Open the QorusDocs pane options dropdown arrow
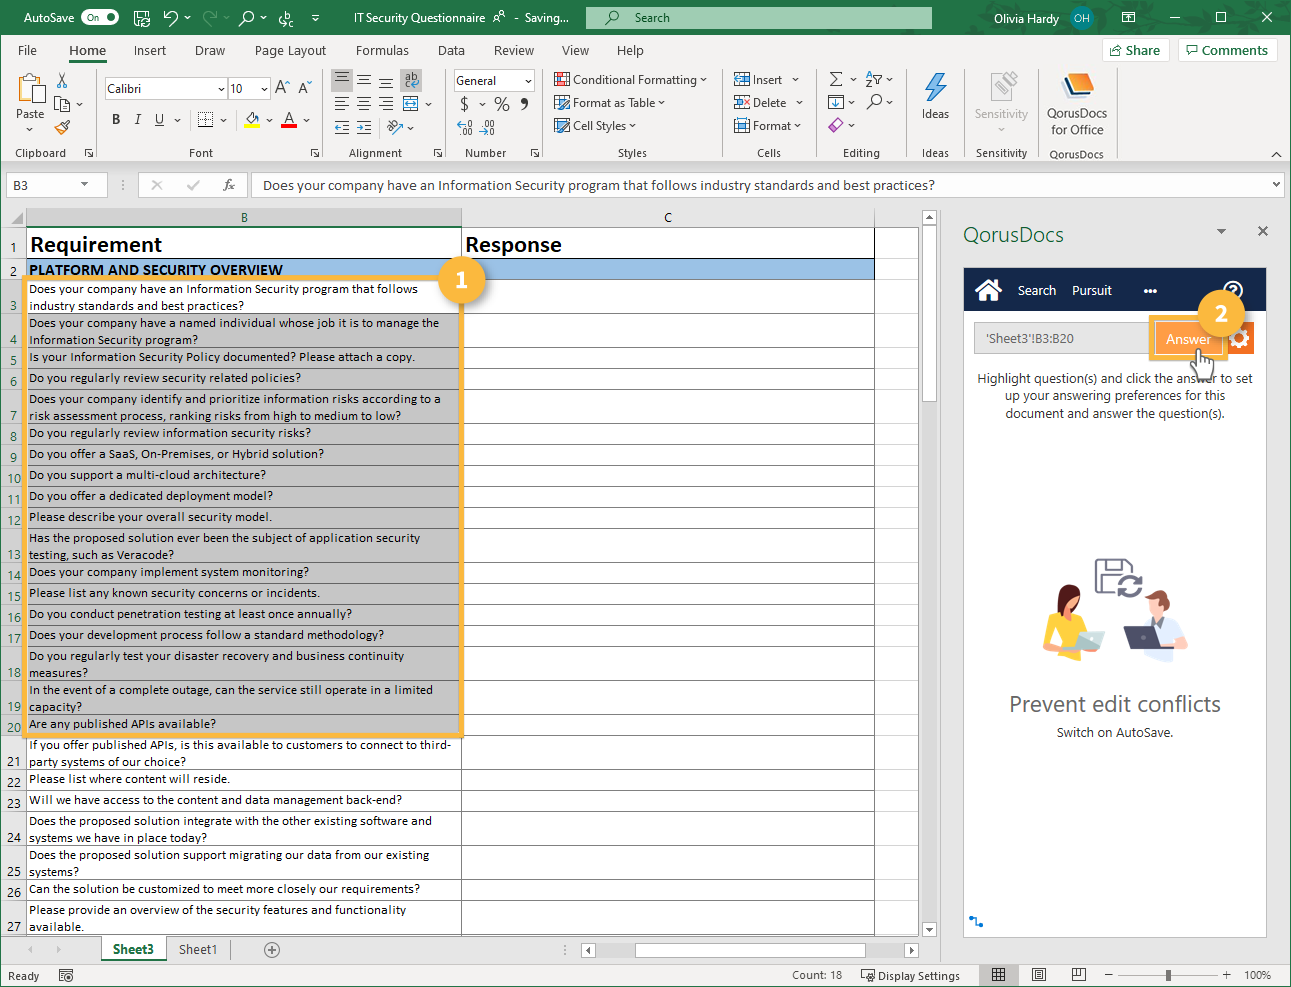Screen dimensions: 1291x987 pyautogui.click(x=1221, y=232)
